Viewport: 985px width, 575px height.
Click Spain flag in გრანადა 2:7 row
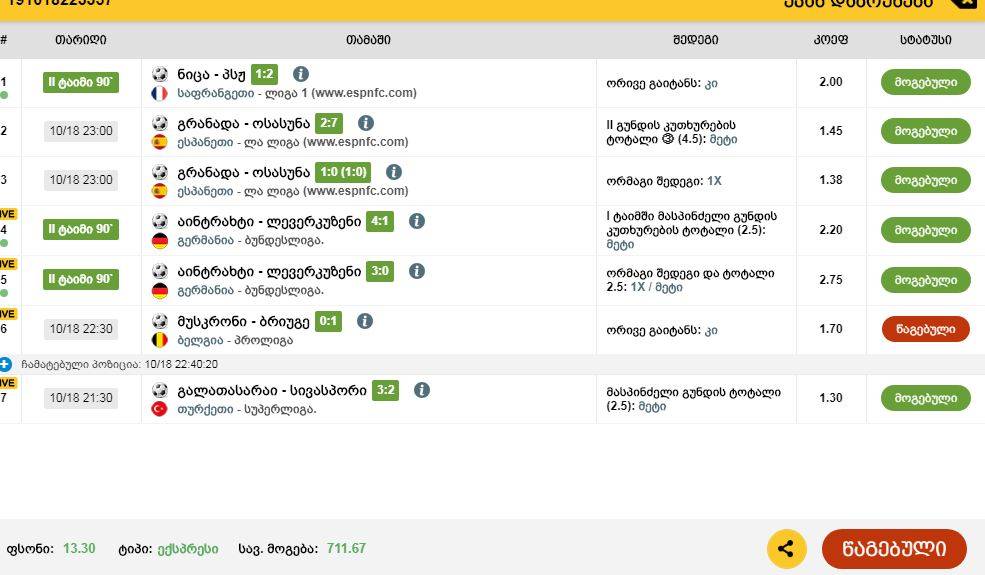[160, 142]
